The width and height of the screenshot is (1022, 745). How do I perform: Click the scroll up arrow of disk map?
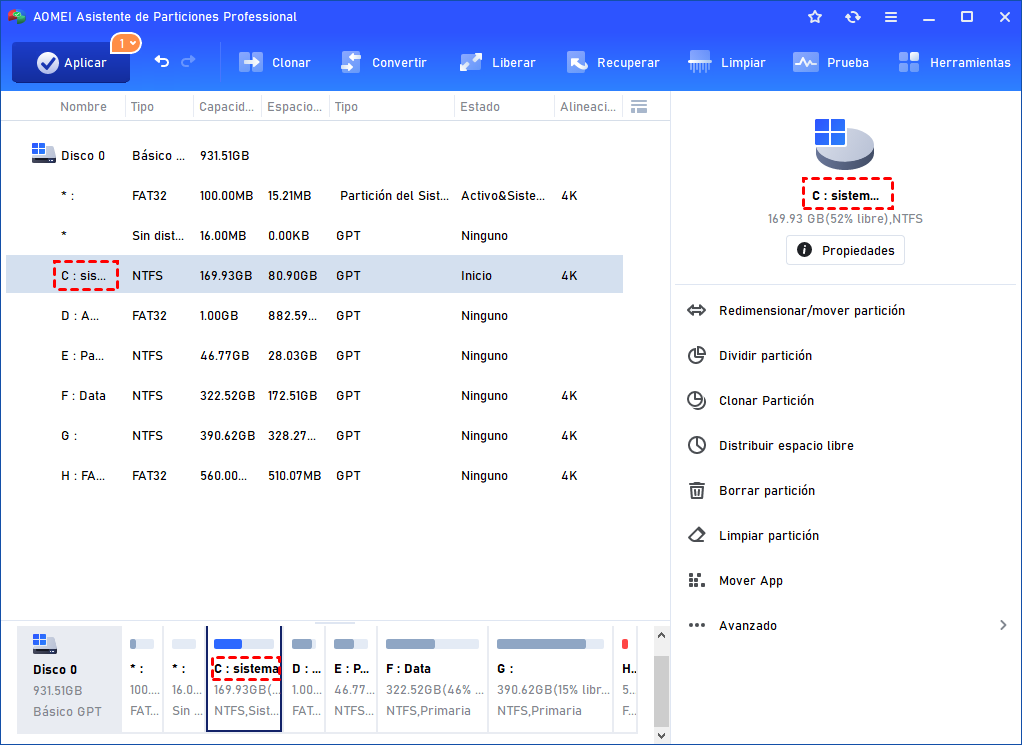pyautogui.click(x=661, y=635)
